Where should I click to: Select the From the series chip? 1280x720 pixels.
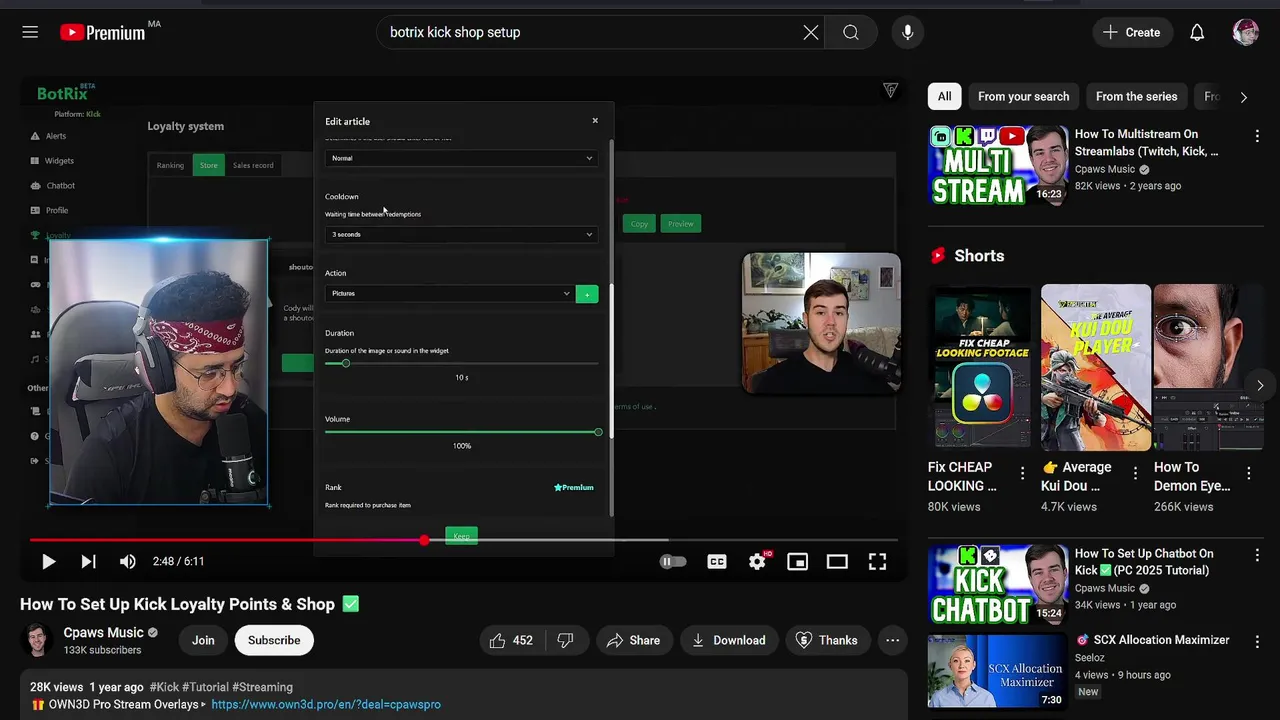pyautogui.click(x=1136, y=96)
